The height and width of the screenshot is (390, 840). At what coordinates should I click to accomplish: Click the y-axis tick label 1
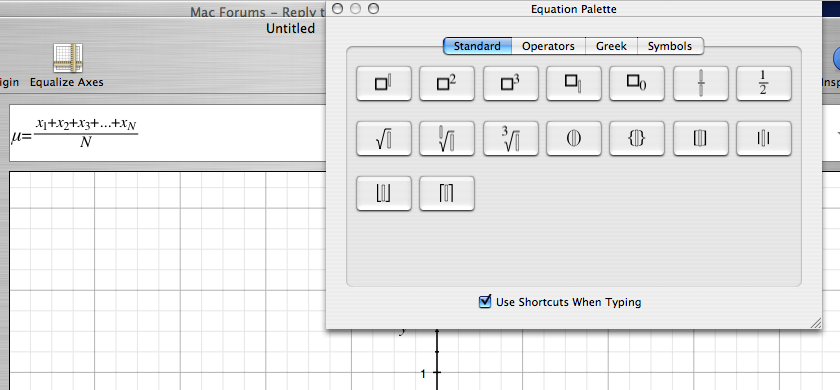[423, 373]
